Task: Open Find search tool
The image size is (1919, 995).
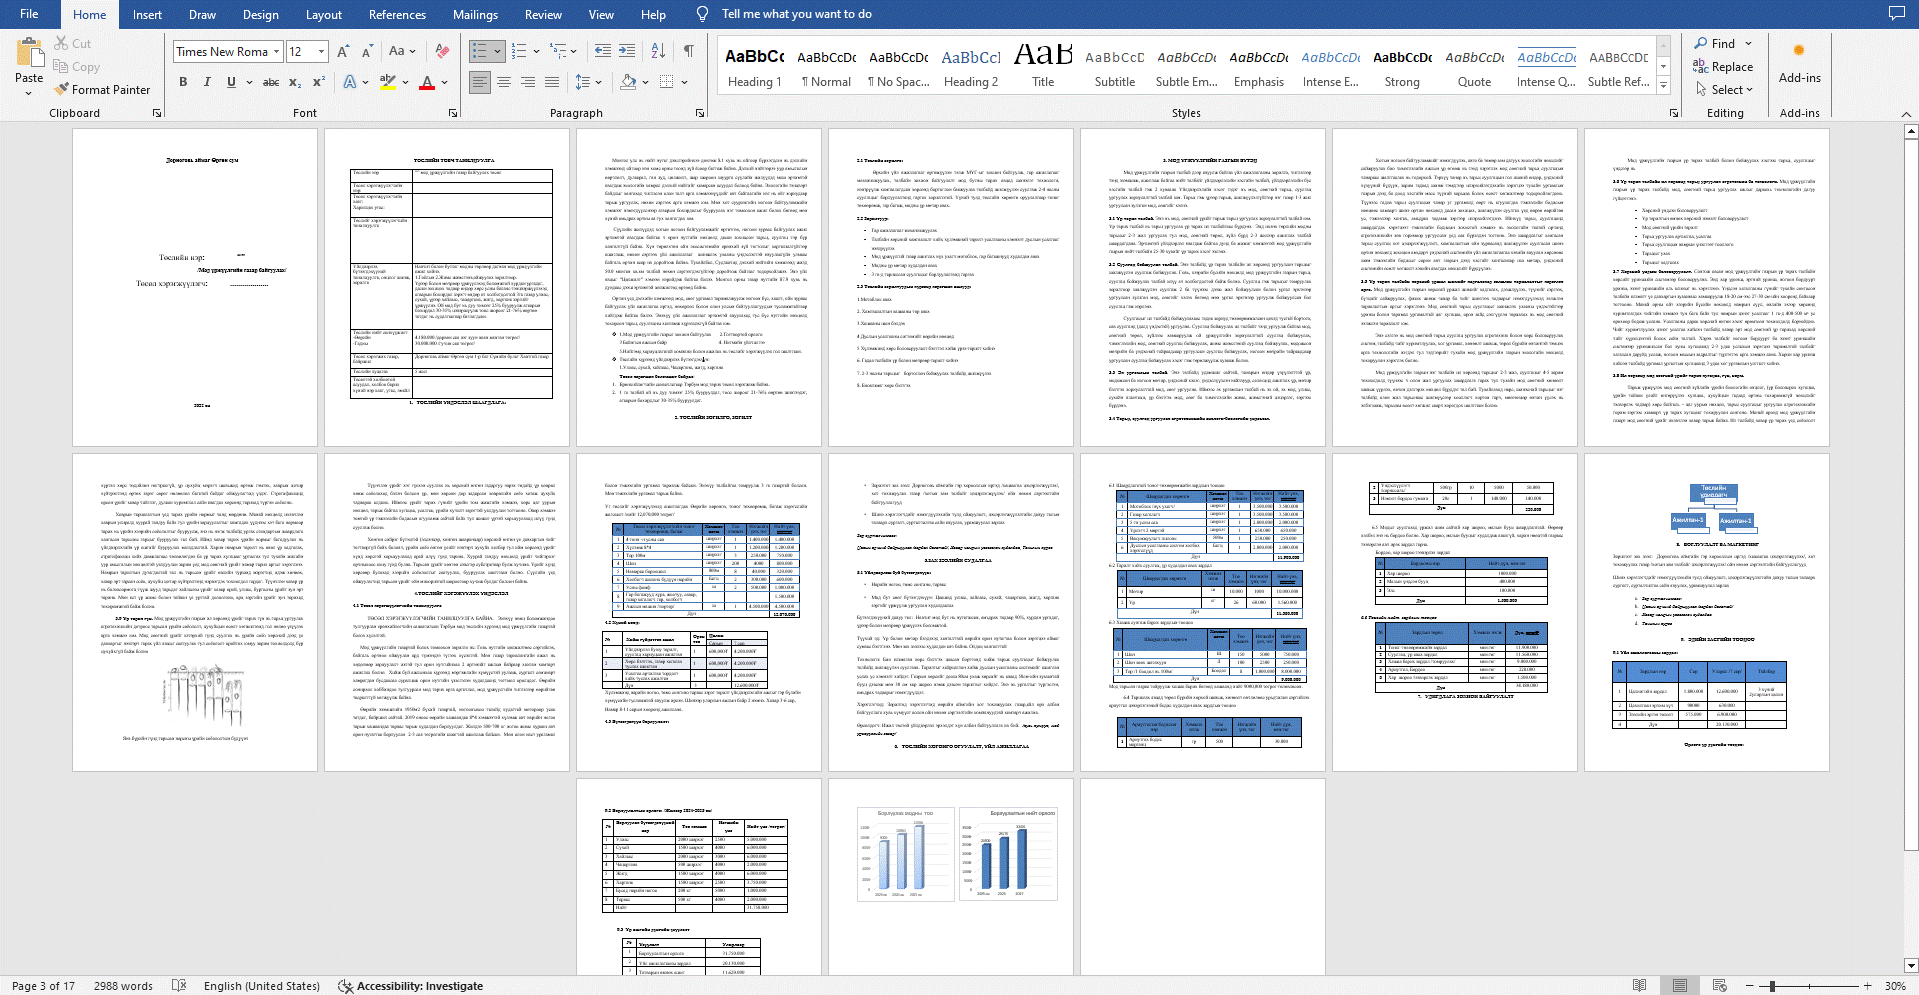Action: 1714,44
